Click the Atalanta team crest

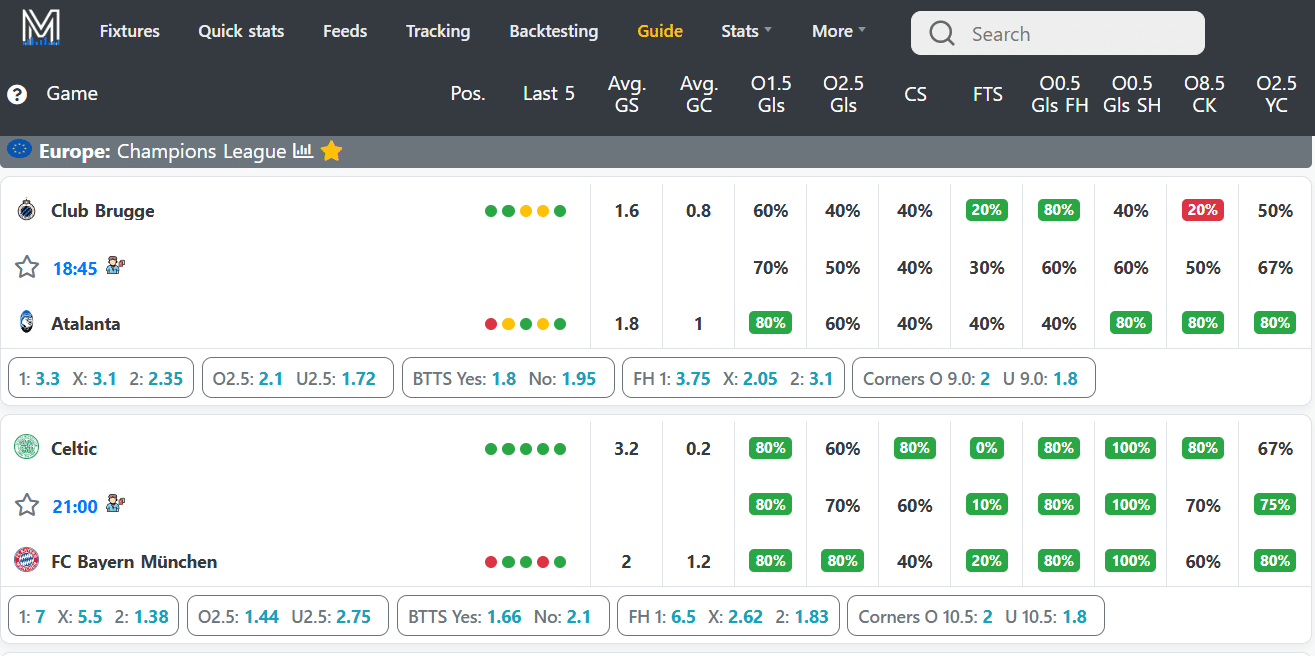point(26,323)
